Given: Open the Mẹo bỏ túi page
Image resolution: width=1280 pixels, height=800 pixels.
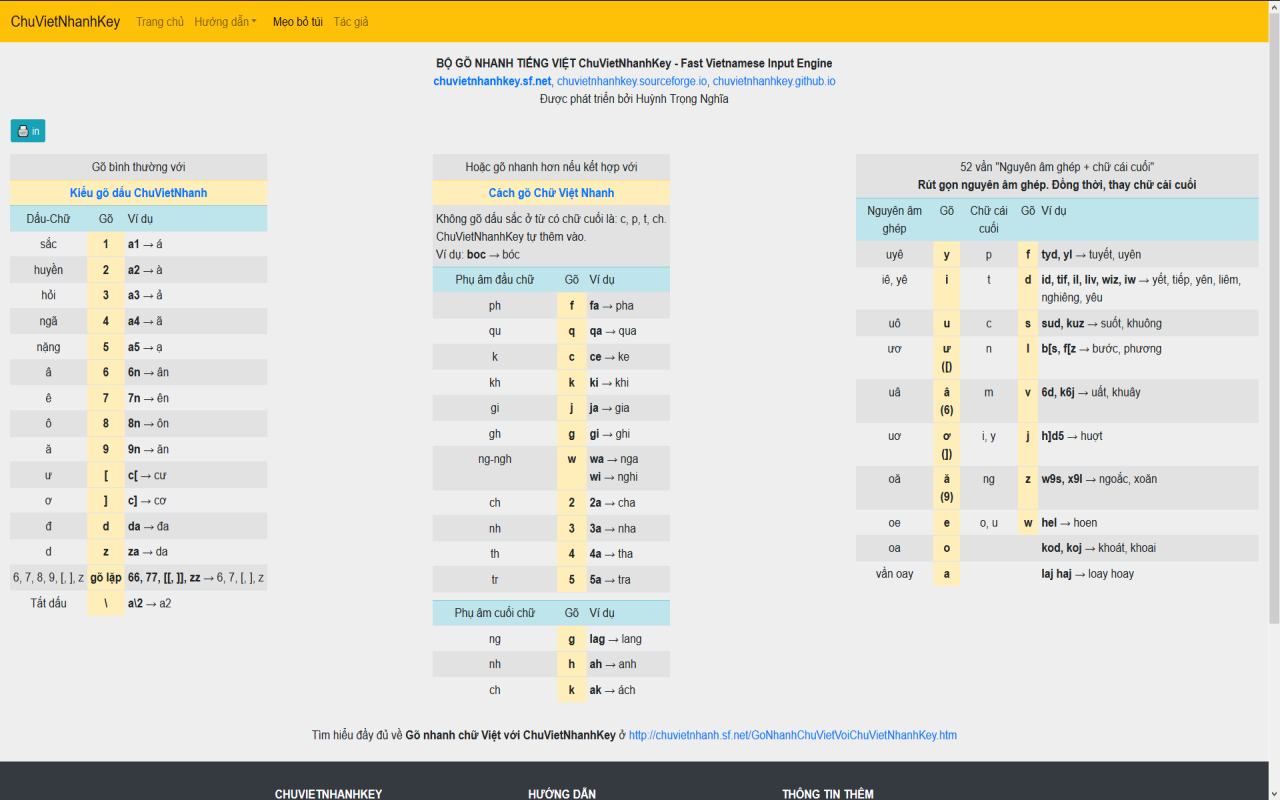Looking at the screenshot, I should [x=298, y=21].
